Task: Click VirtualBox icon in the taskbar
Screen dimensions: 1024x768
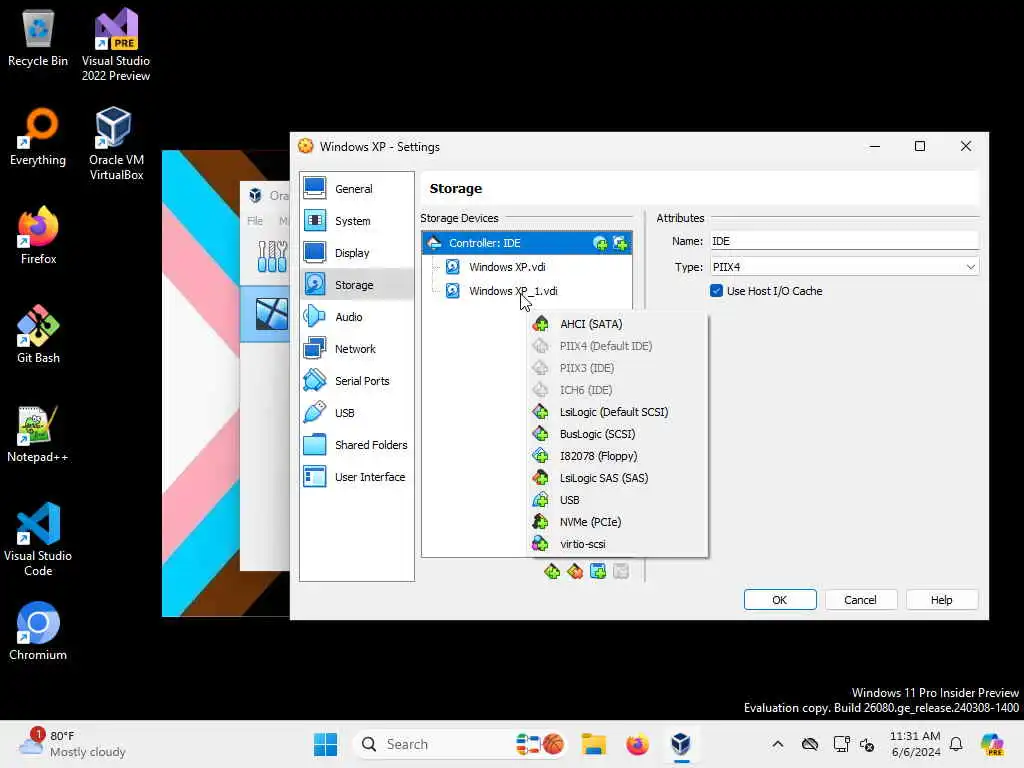Action: tap(680, 744)
